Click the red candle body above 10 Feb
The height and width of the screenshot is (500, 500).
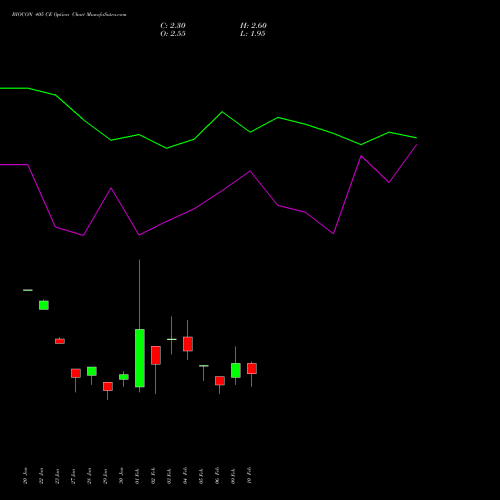(x=252, y=369)
